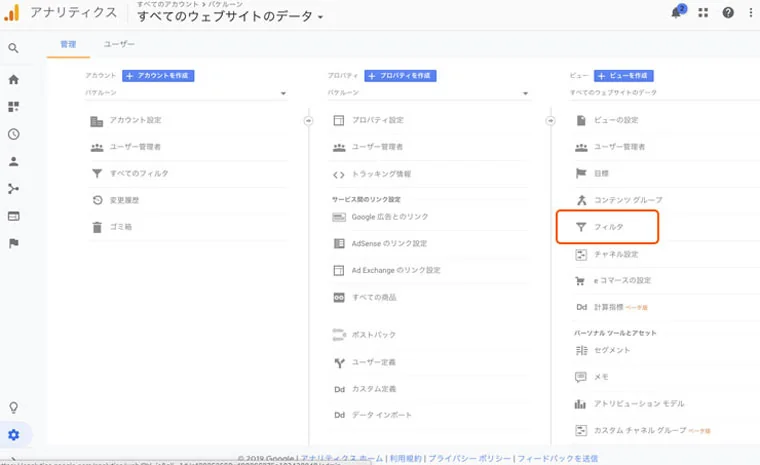The image size is (760, 465).
Task: Open the three-dot more options menu
Action: (751, 13)
